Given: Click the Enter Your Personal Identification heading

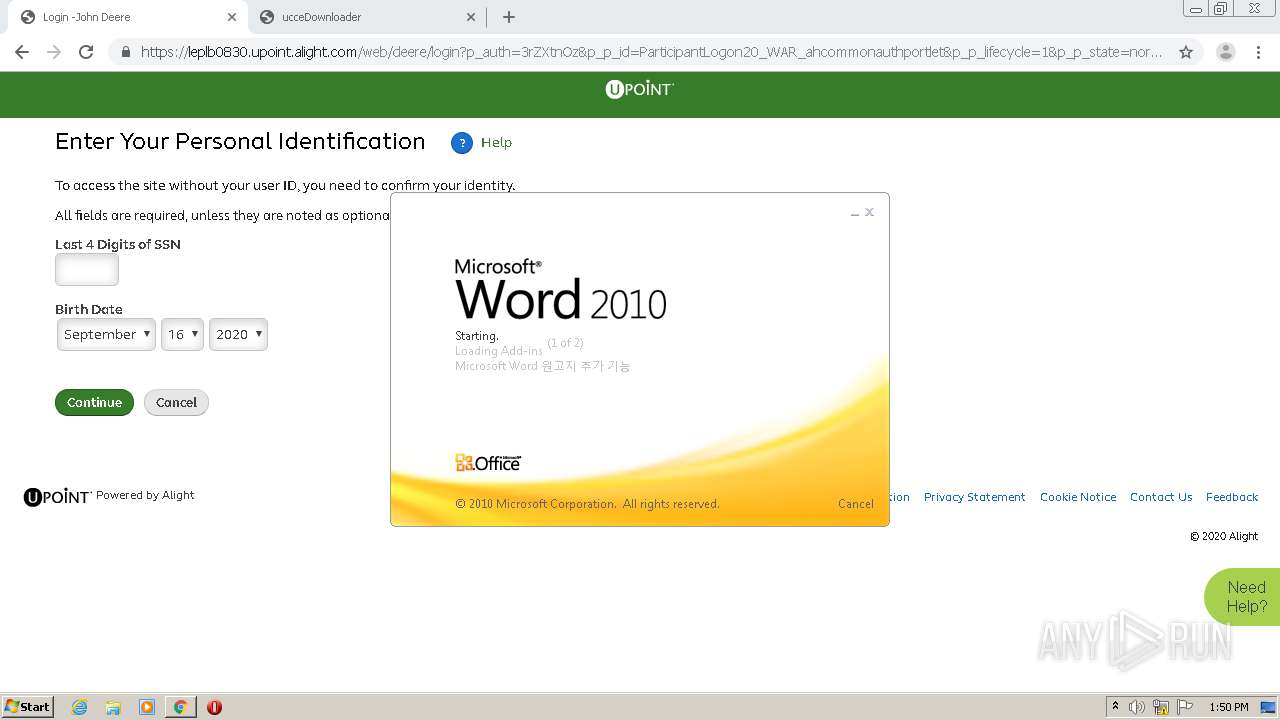Looking at the screenshot, I should point(240,141).
